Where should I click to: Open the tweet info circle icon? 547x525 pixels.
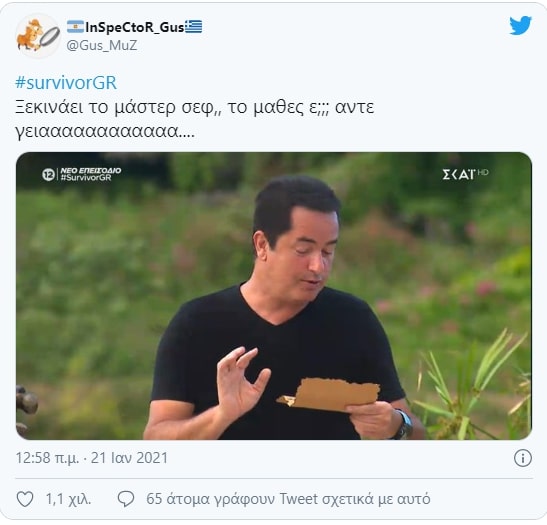tap(523, 458)
